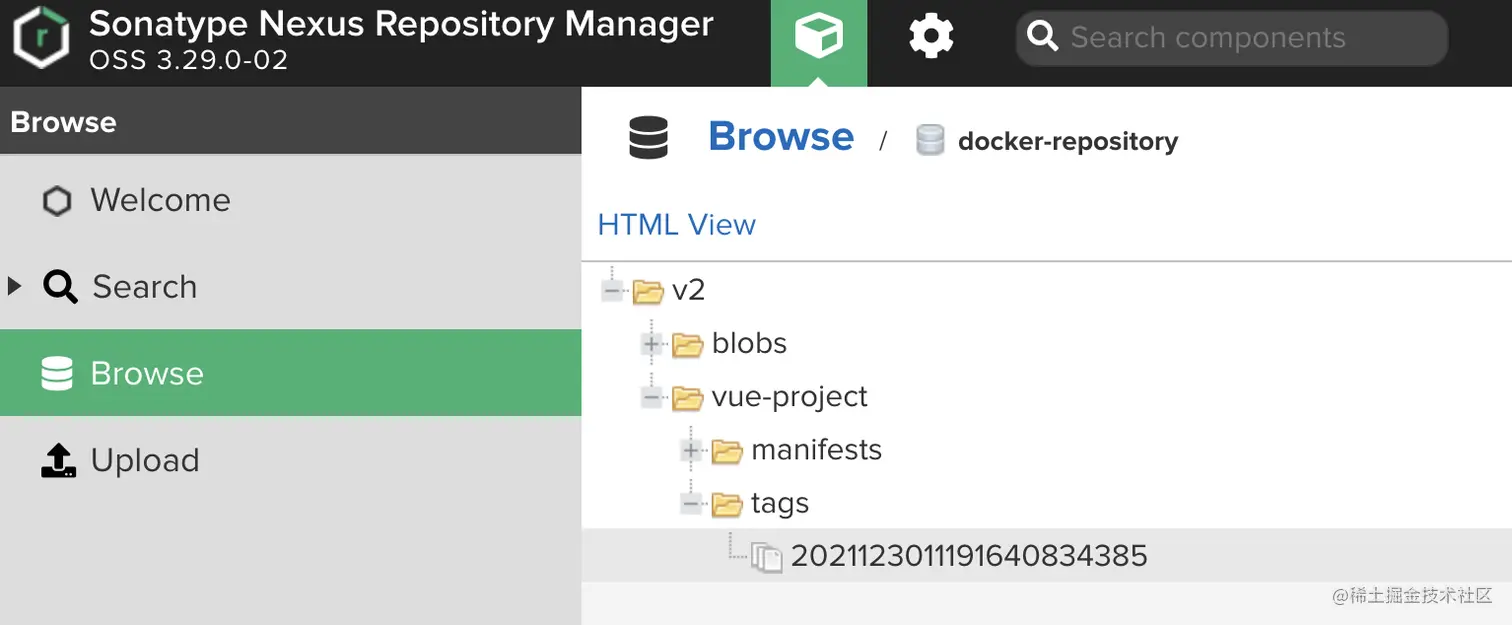
Task: Select Welcome in the sidebar
Action: (x=290, y=200)
